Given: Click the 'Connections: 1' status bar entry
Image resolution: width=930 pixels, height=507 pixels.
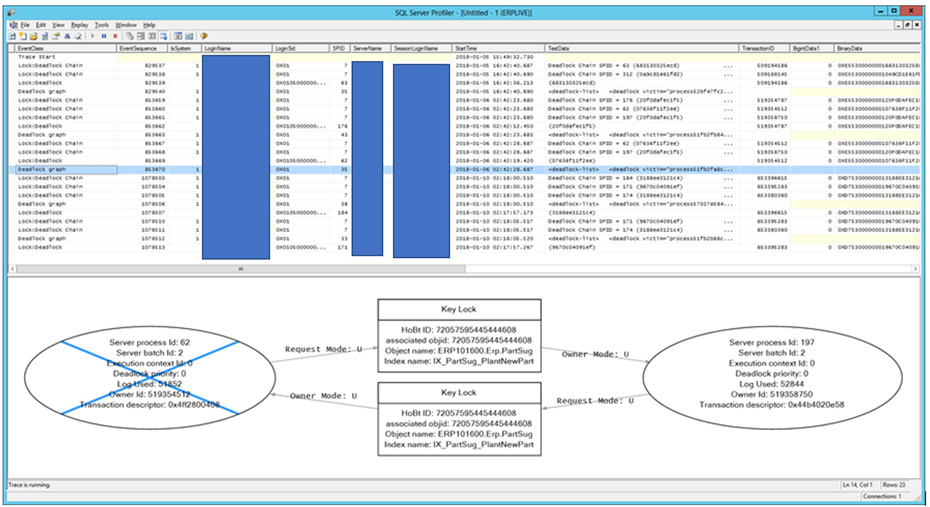Looking at the screenshot, I should (x=883, y=496).
